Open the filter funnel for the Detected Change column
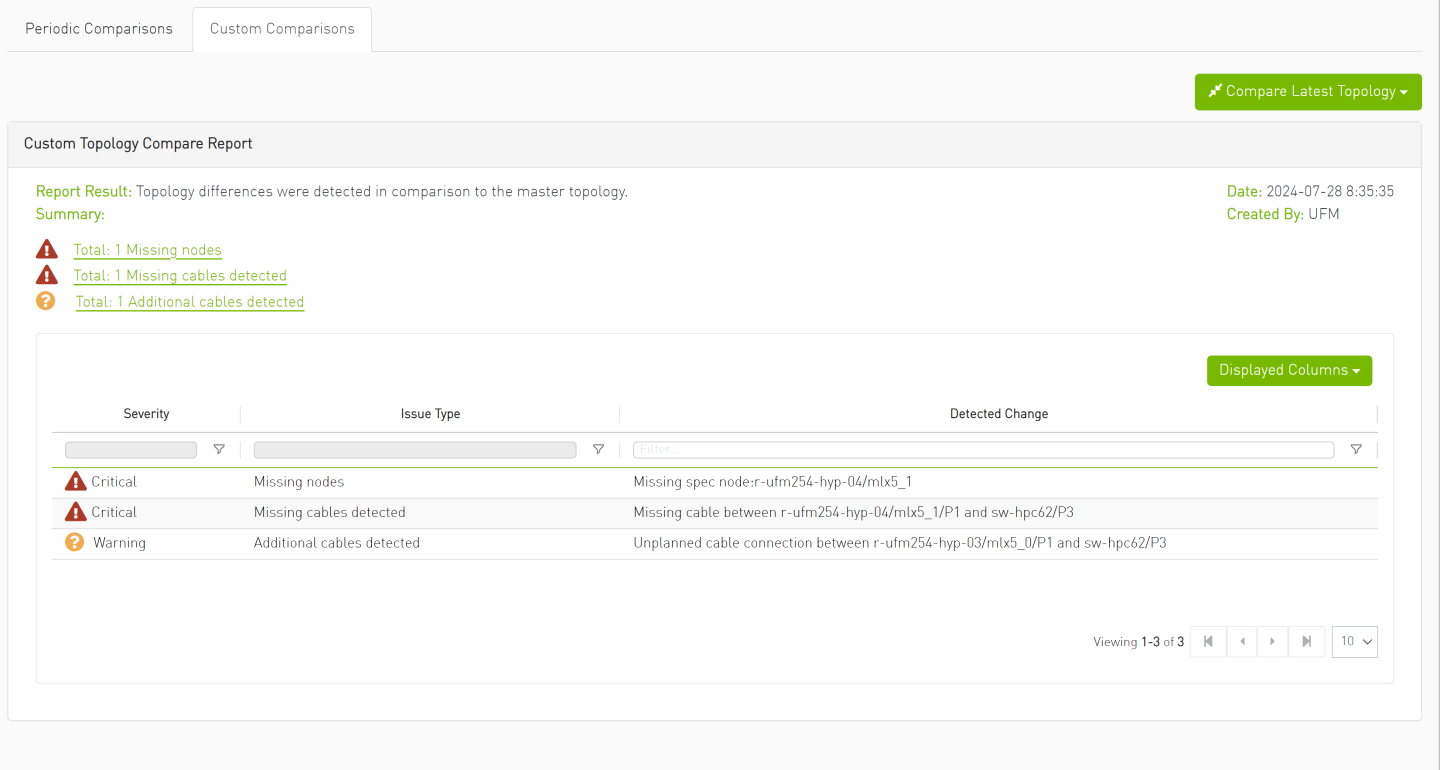1440x770 pixels. coord(1356,449)
